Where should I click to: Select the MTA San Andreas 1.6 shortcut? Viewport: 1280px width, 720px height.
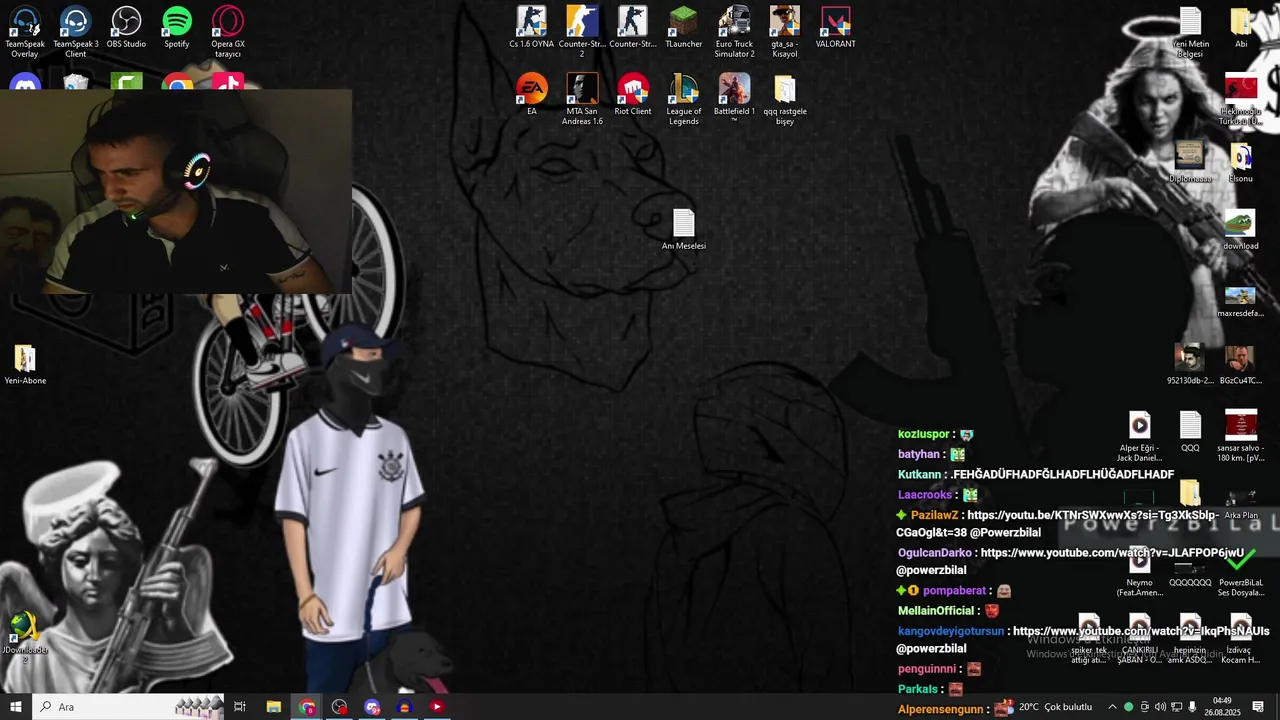pos(582,99)
